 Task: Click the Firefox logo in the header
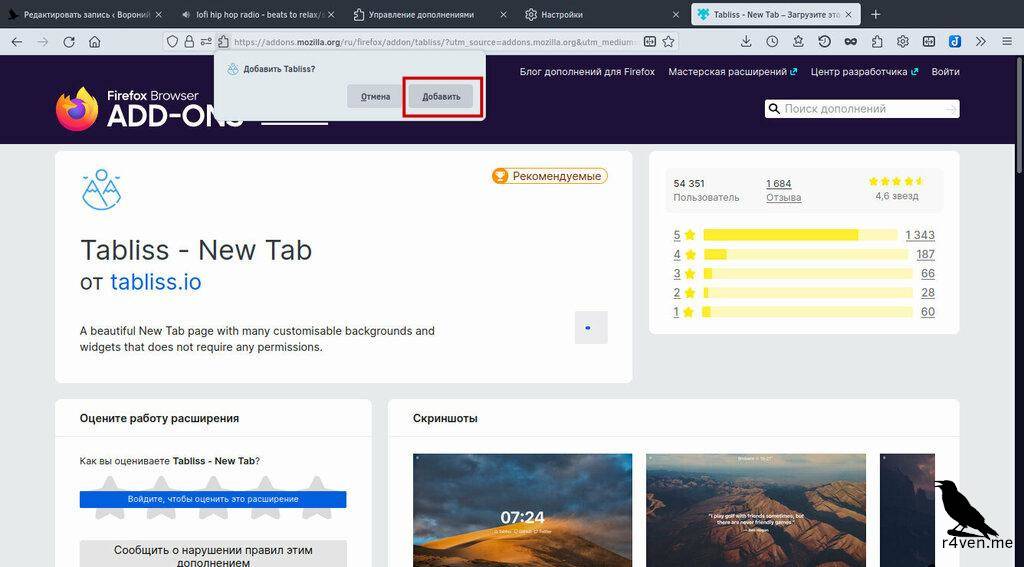point(76,108)
